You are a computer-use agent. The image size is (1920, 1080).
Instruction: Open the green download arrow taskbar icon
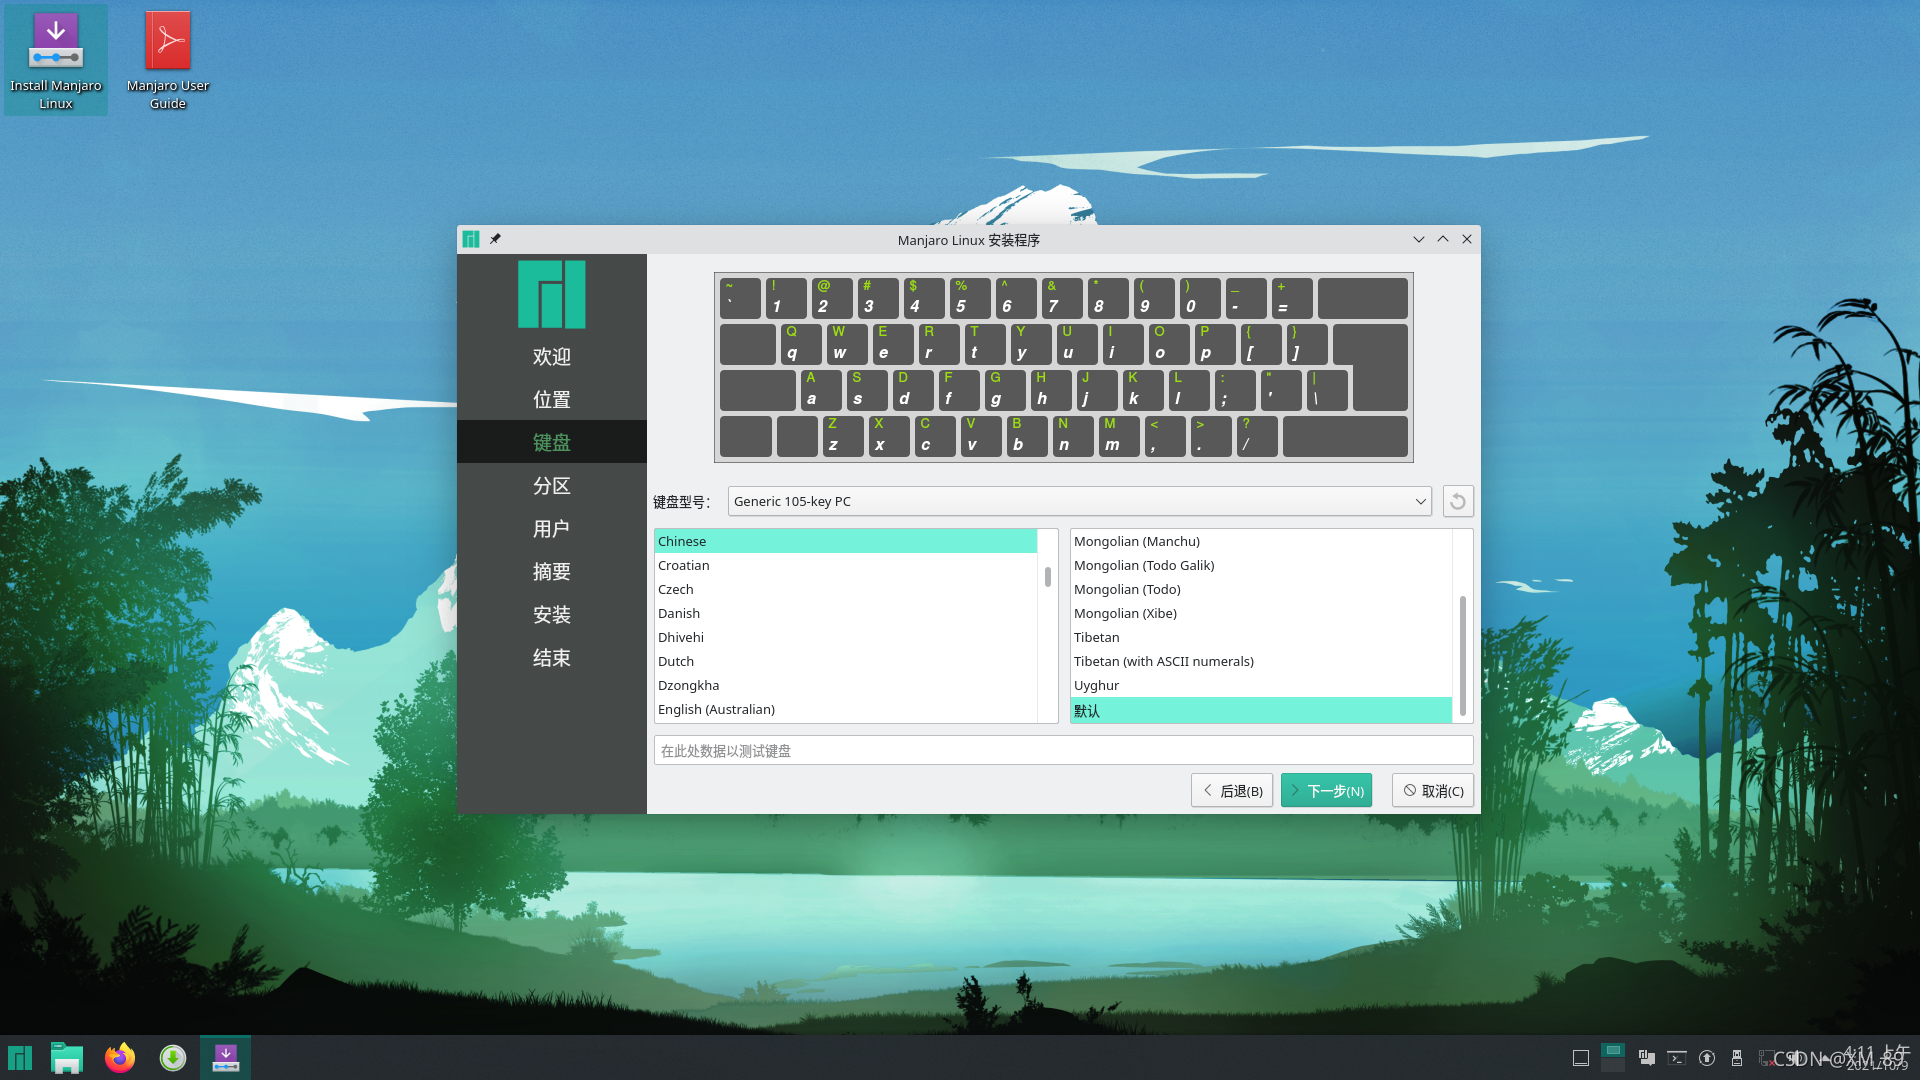[x=173, y=1058]
